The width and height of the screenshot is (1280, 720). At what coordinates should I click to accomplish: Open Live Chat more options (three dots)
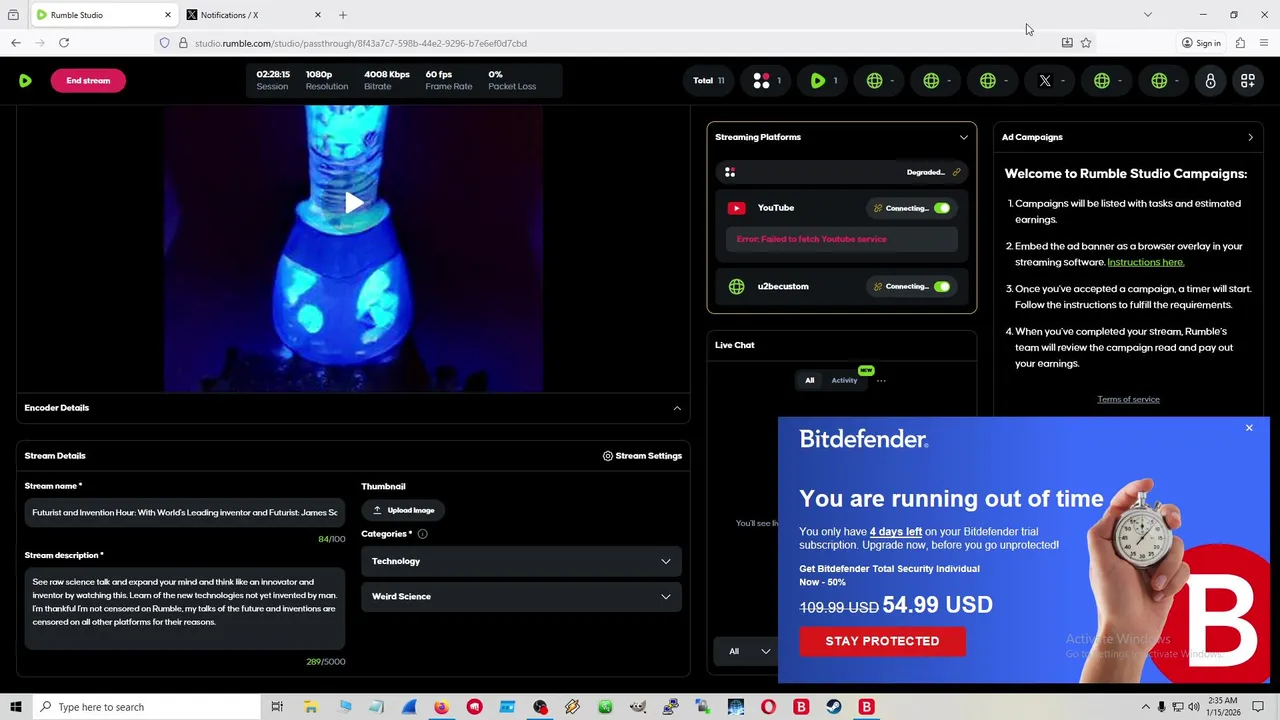pos(881,380)
